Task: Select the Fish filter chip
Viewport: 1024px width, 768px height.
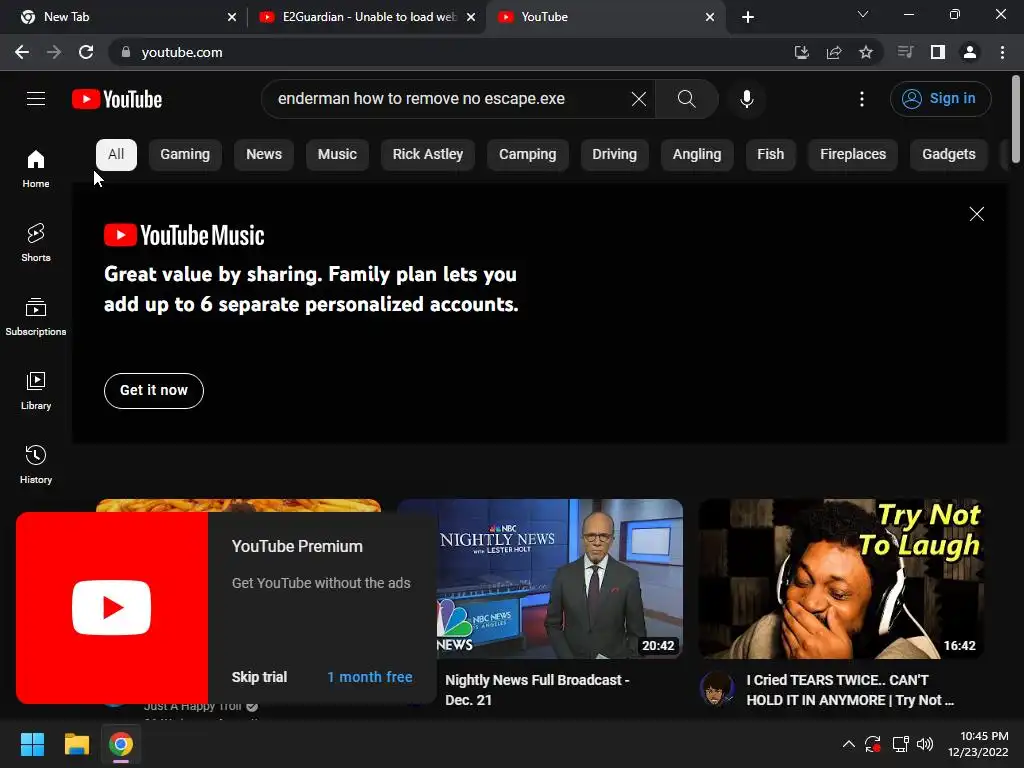Action: click(x=771, y=154)
